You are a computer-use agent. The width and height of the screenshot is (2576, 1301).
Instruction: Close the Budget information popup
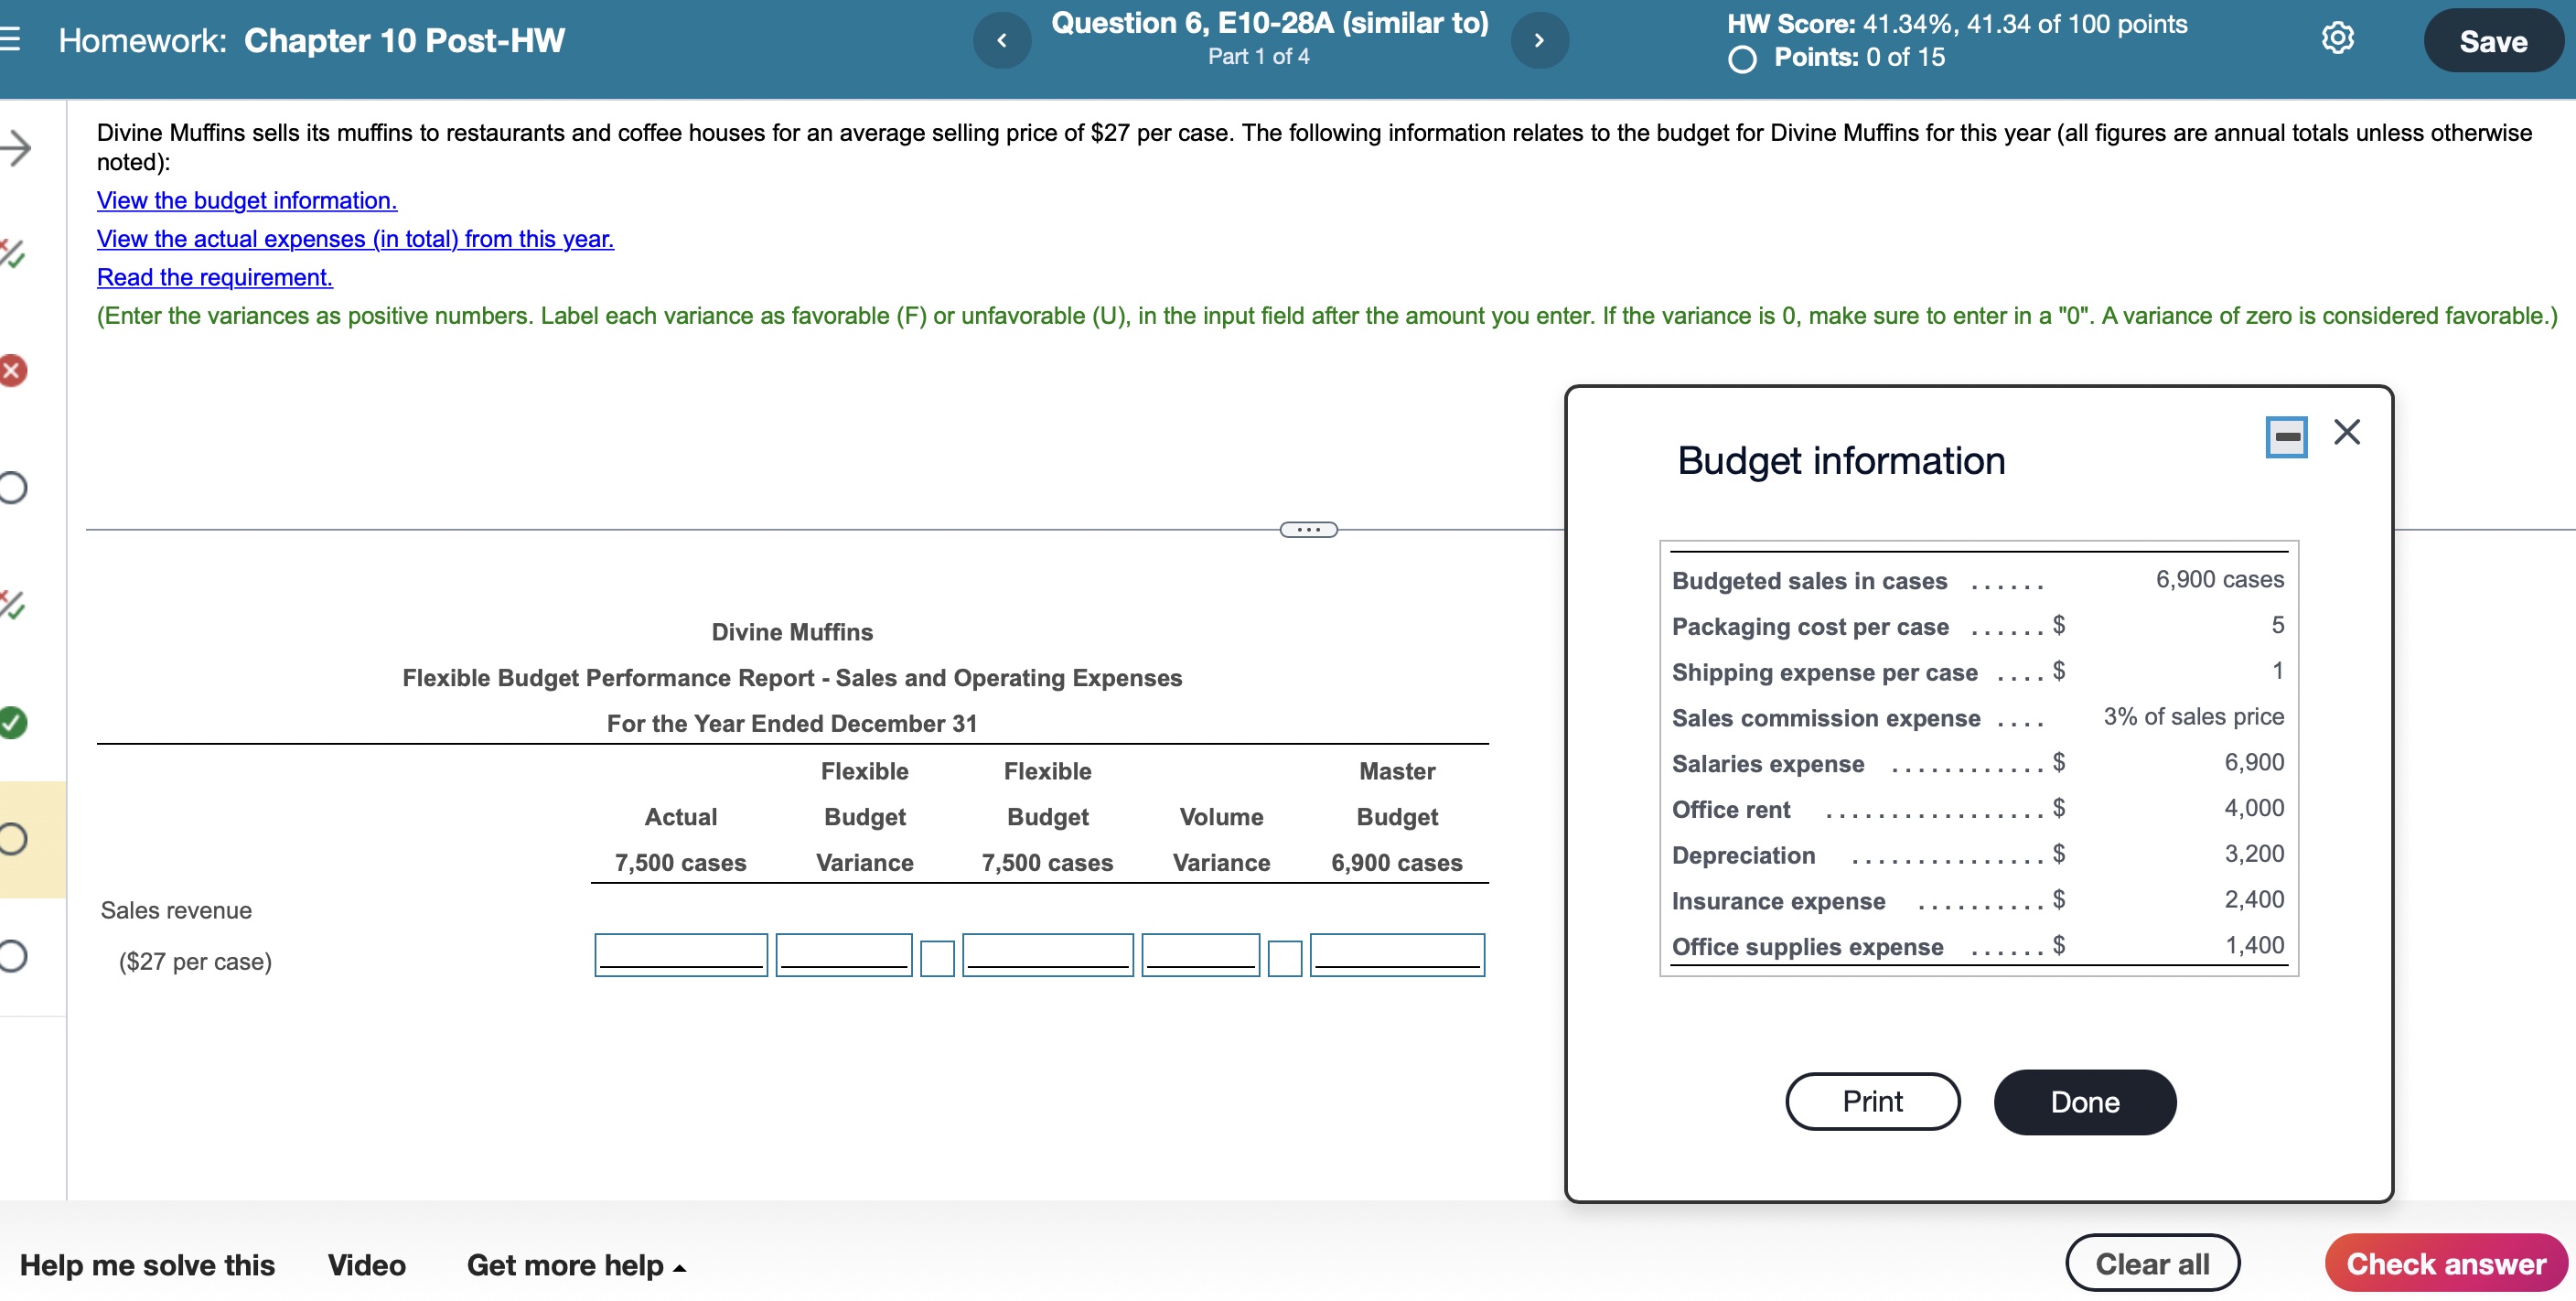(x=2346, y=432)
